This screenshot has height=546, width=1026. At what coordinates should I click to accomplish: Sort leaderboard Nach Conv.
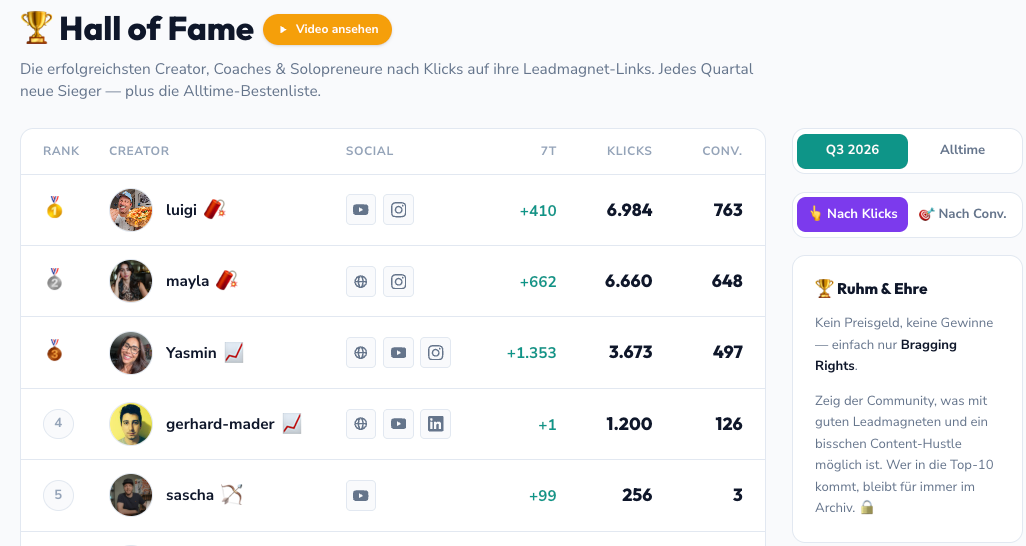[x=963, y=214]
